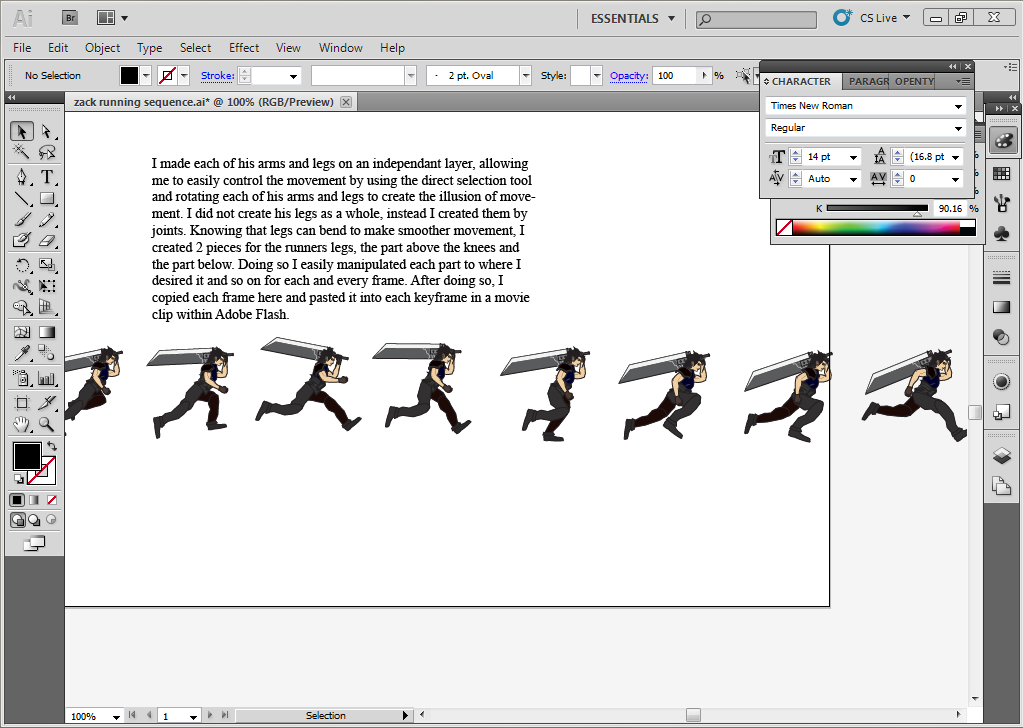
Task: Open the Layers panel icon
Action: (1001, 455)
